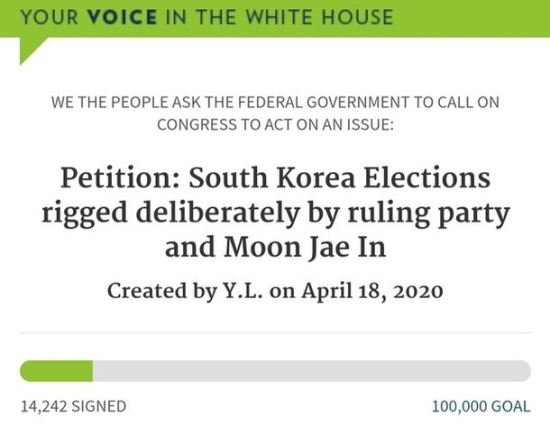Click the right end of the progress bar
The width and height of the screenshot is (550, 426).
(x=523, y=371)
